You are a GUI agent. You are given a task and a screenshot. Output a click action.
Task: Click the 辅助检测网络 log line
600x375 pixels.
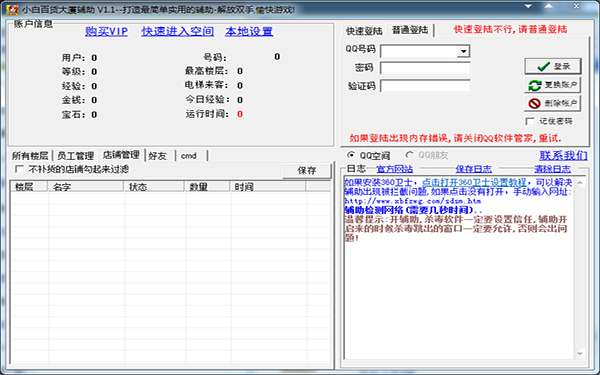(x=413, y=210)
